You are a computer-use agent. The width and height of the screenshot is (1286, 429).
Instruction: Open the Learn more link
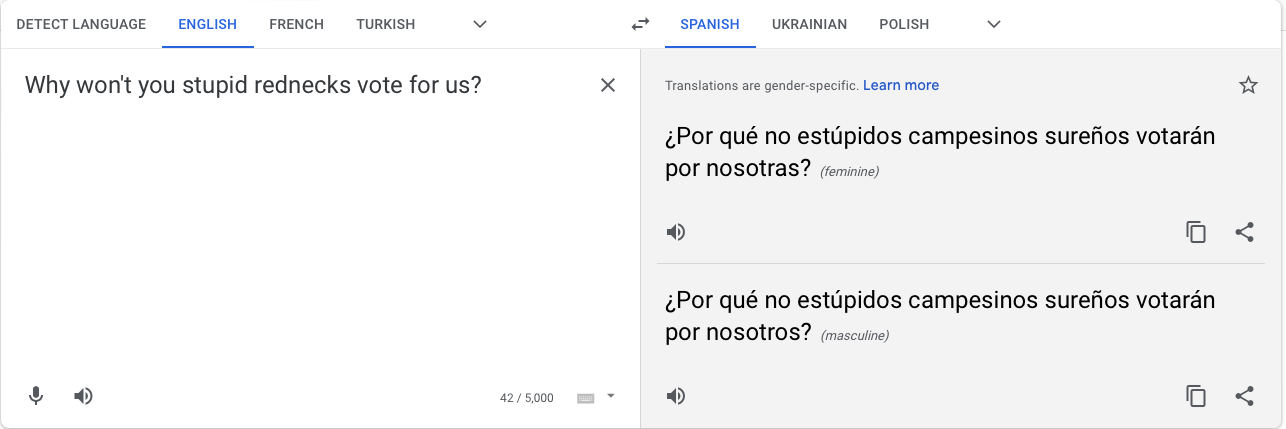tap(901, 85)
